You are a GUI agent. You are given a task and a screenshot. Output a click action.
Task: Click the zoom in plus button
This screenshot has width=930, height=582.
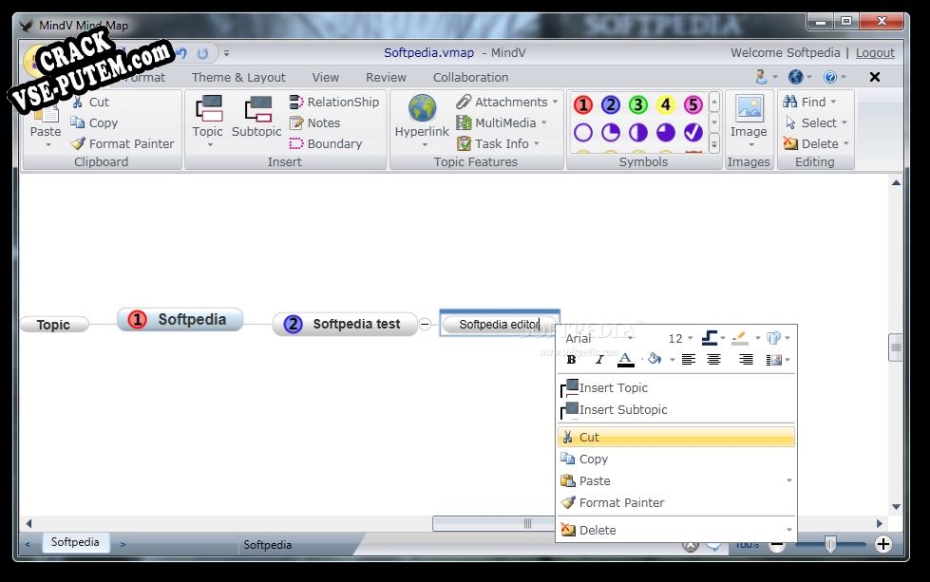(883, 544)
